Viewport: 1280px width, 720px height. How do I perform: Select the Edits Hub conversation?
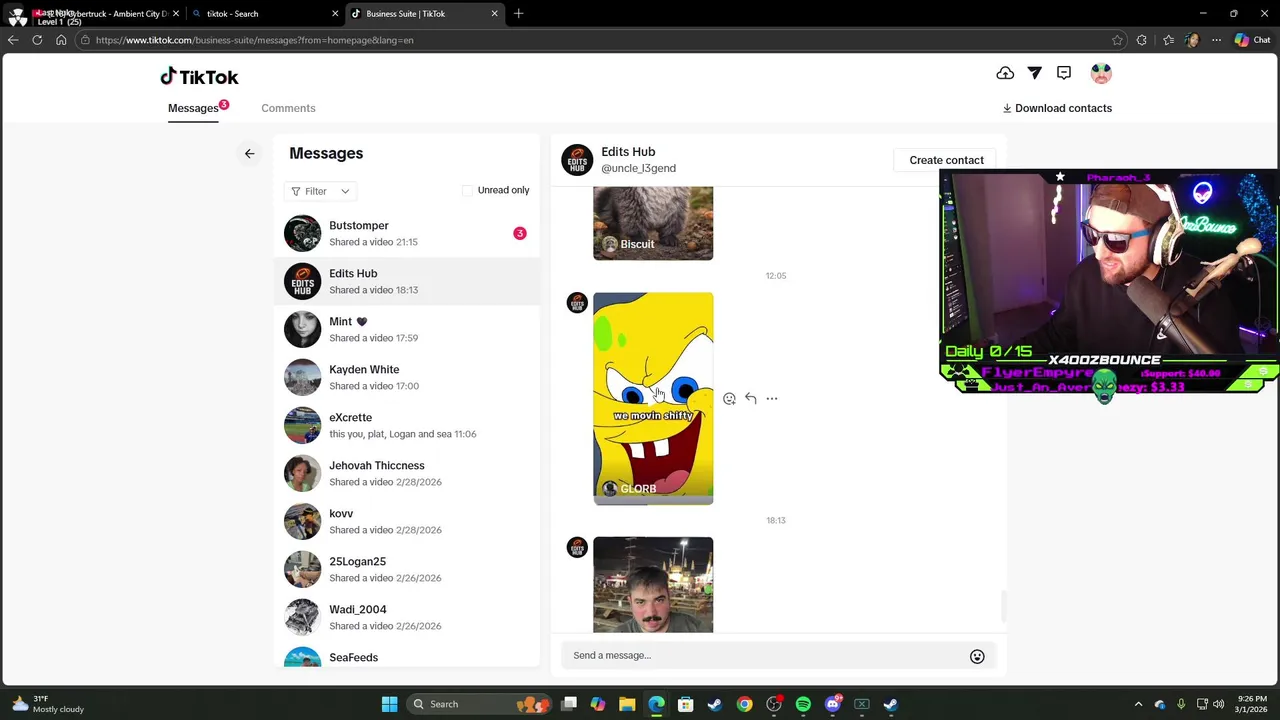tap(407, 281)
